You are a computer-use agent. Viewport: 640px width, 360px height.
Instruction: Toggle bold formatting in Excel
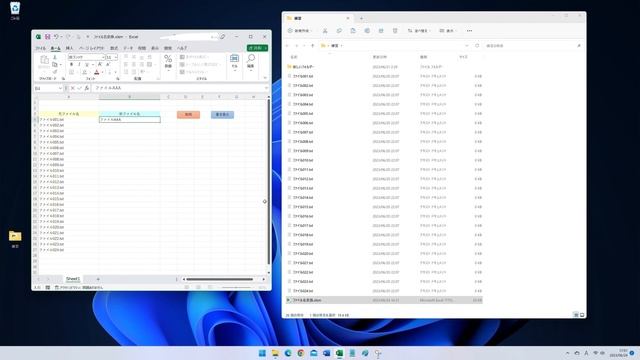click(x=71, y=64)
